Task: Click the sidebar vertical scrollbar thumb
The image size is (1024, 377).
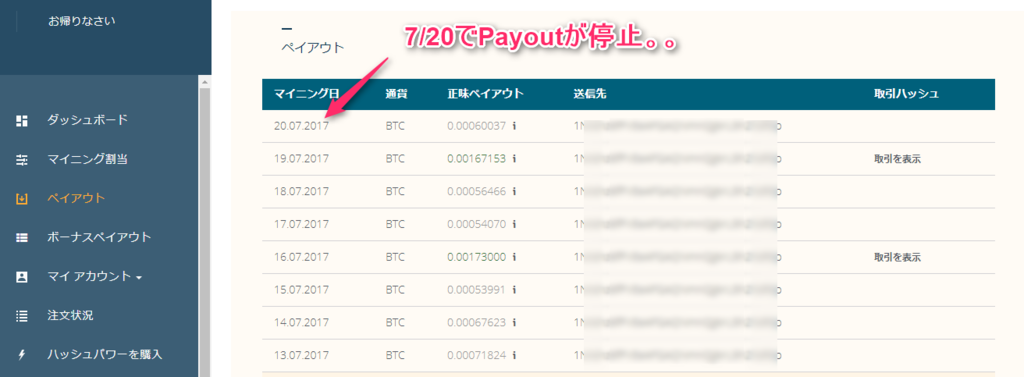Action: 205,232
